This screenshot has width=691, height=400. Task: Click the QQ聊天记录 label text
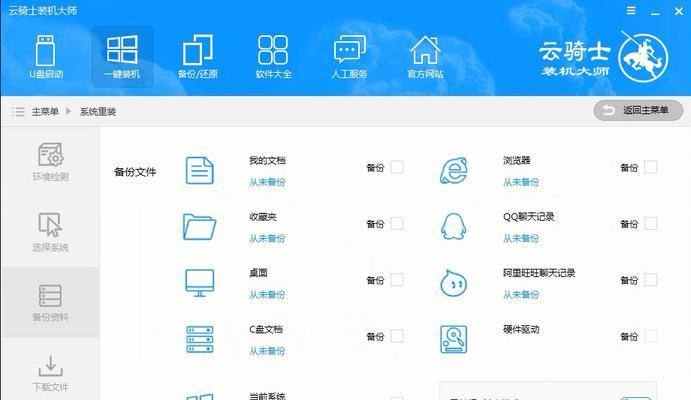tap(528, 216)
